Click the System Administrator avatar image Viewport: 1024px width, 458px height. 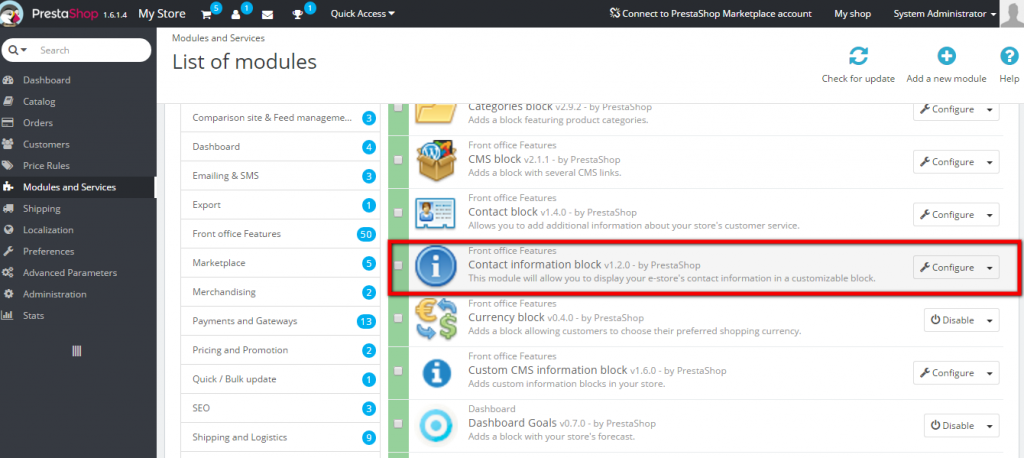point(1012,14)
